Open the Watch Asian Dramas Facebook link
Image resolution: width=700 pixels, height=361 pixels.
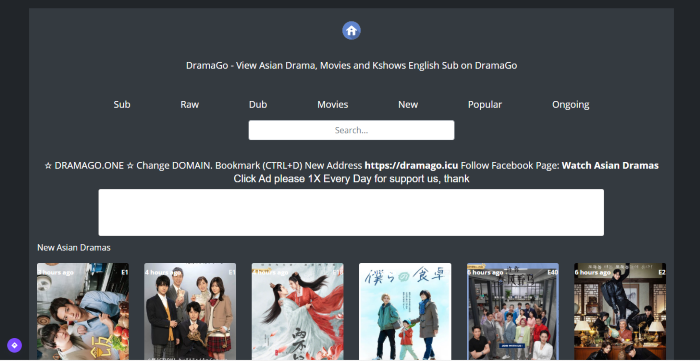point(610,166)
